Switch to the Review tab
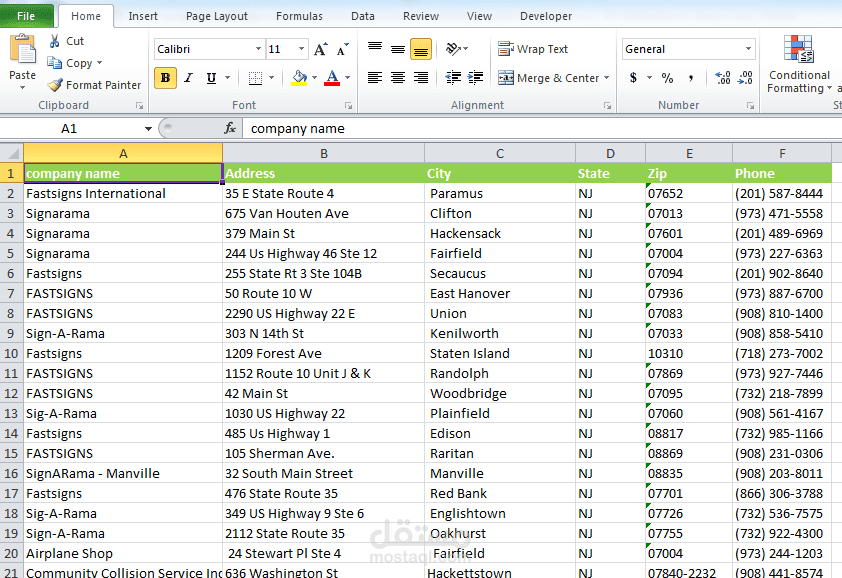Image resolution: width=842 pixels, height=578 pixels. (x=421, y=16)
